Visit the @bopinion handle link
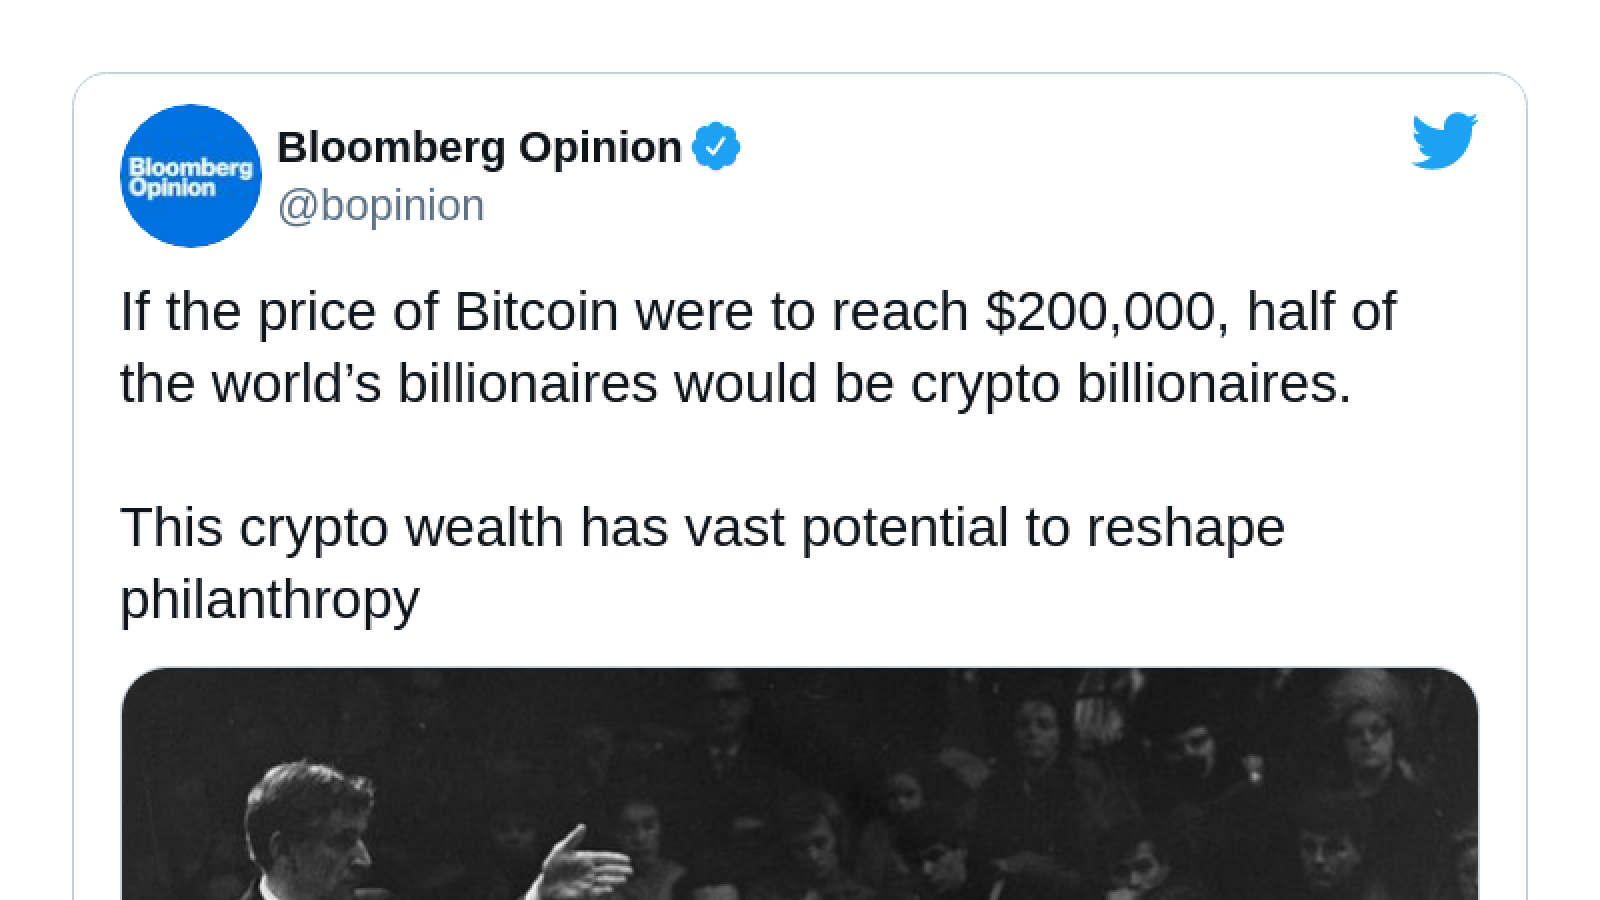The height and width of the screenshot is (900, 1600). 381,205
